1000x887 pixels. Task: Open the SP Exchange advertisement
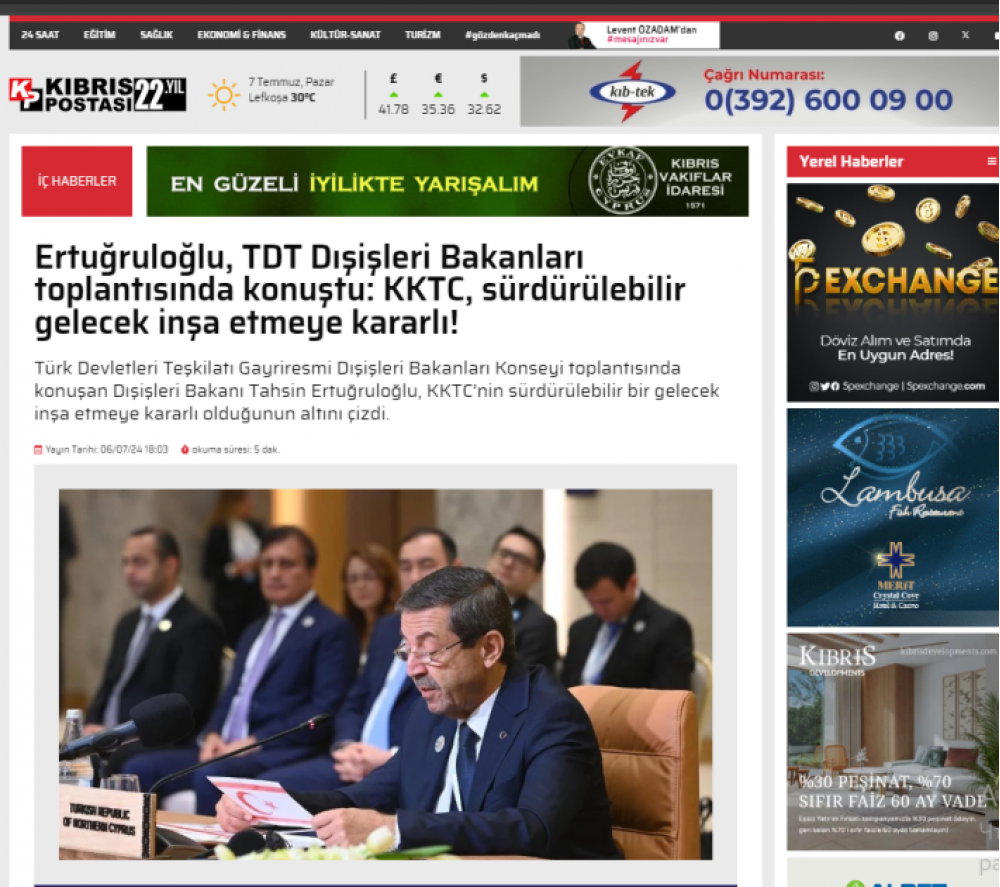click(x=892, y=292)
